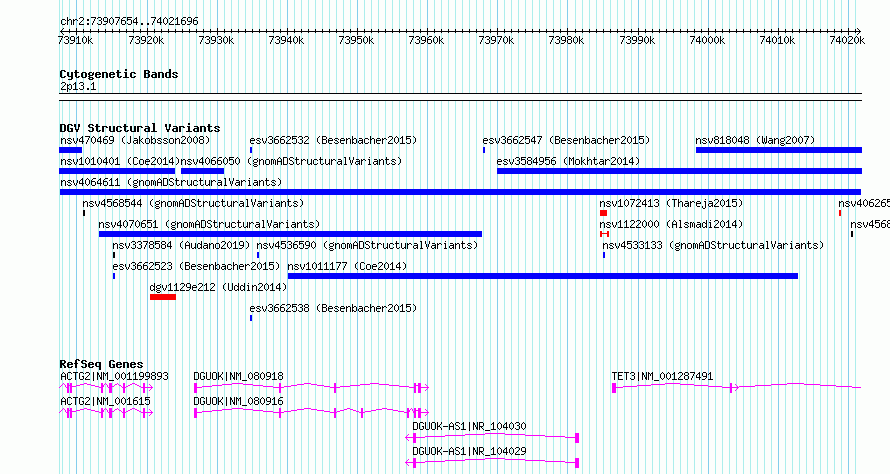The width and height of the screenshot is (890, 474).
Task: Select the esv3662532 (Besenbacher2015) label
Action: (x=333, y=140)
